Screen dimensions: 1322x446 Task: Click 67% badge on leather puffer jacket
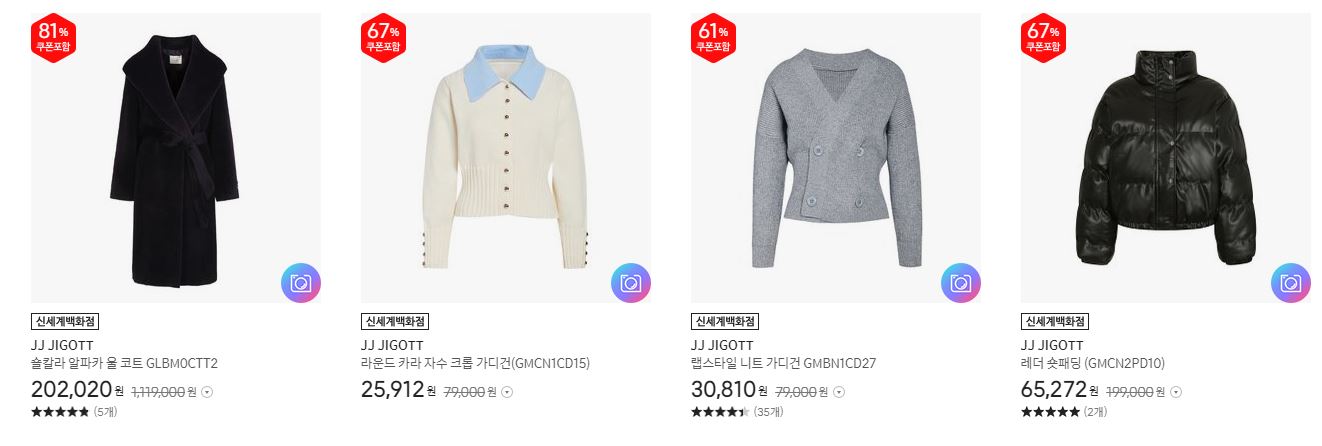pos(1043,38)
